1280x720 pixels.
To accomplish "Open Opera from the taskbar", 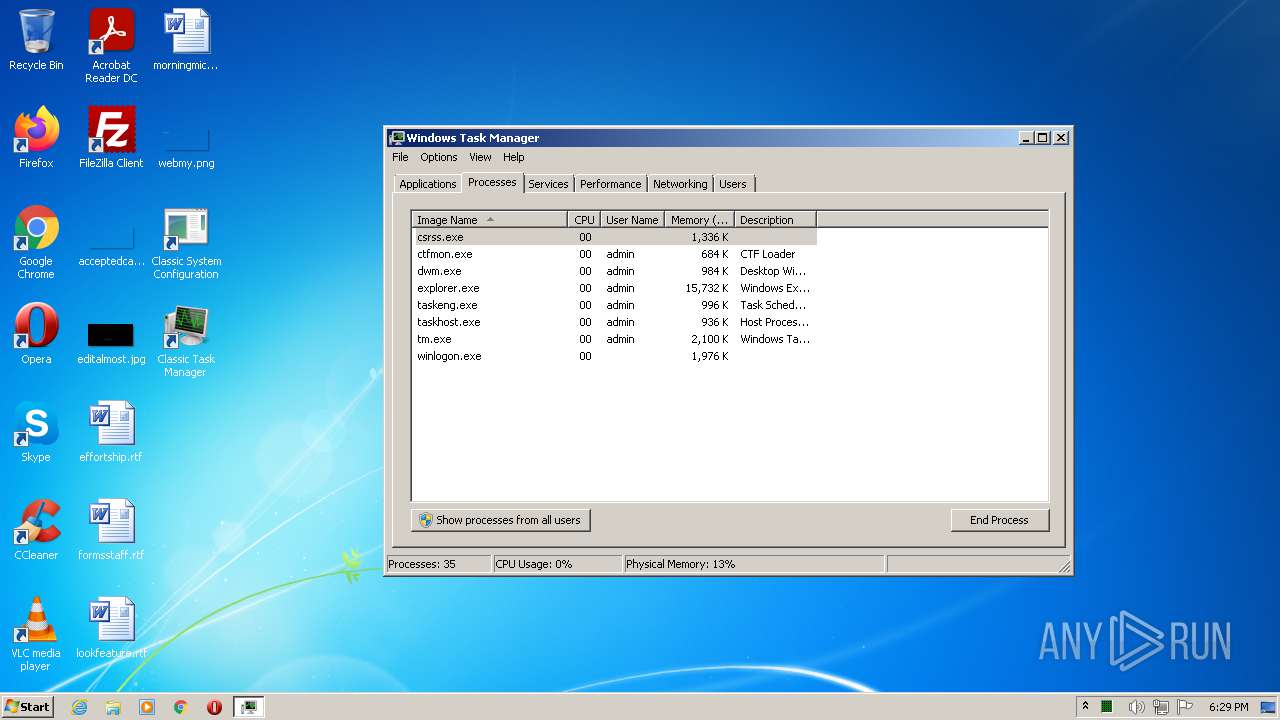I will coord(214,707).
